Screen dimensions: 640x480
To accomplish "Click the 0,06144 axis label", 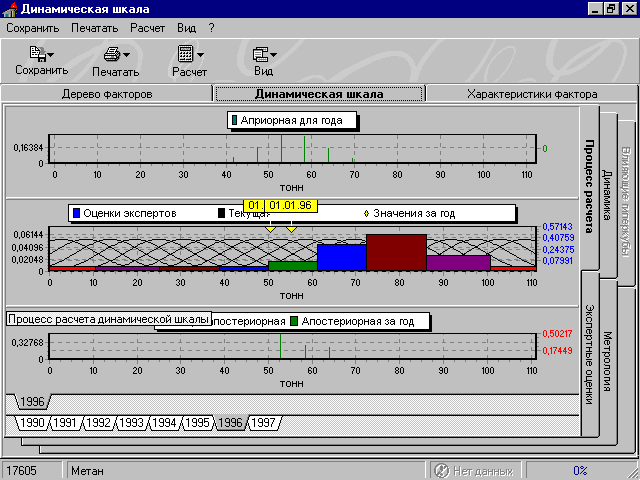I will pyautogui.click(x=28, y=235).
